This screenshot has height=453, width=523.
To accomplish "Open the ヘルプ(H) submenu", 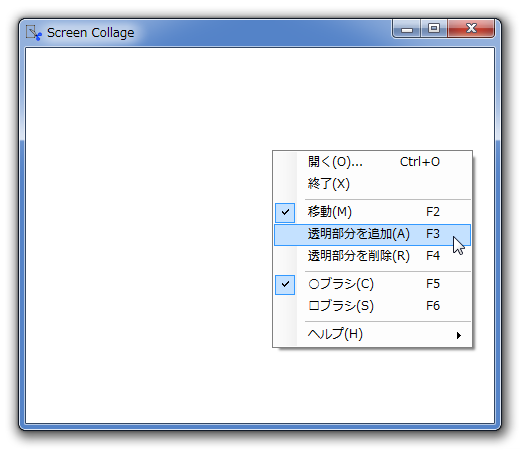I will coord(372,334).
